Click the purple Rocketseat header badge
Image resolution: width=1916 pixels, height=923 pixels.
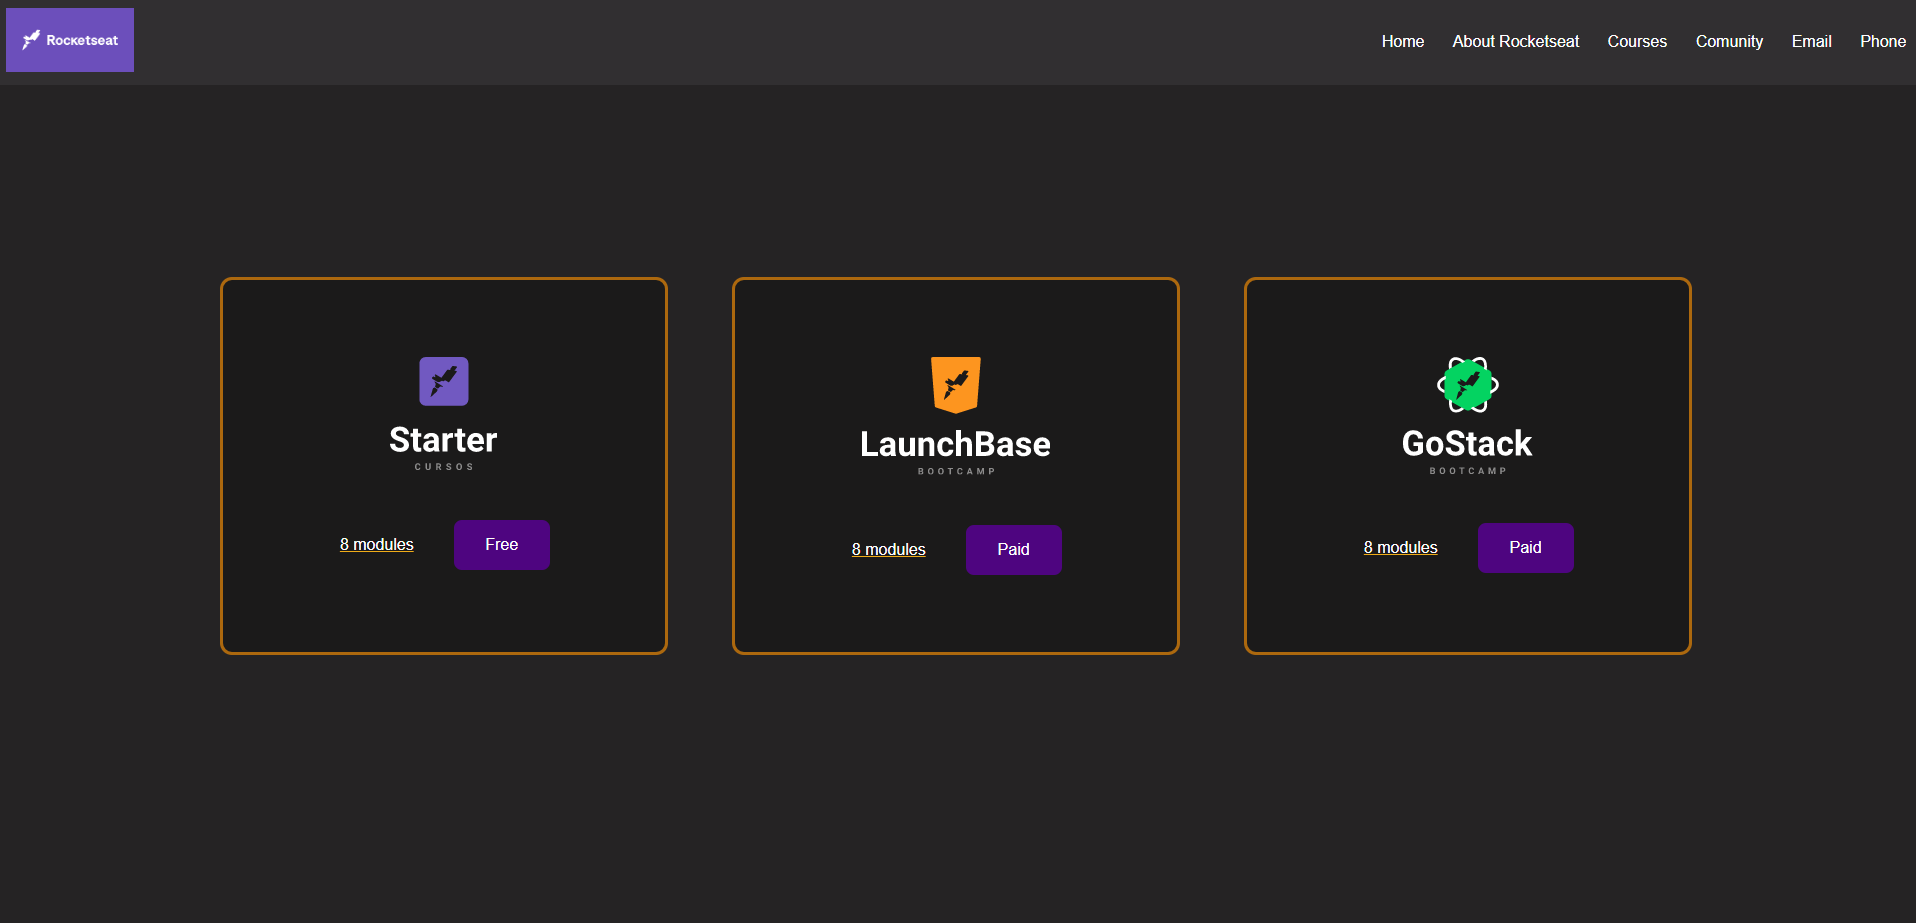pos(69,39)
